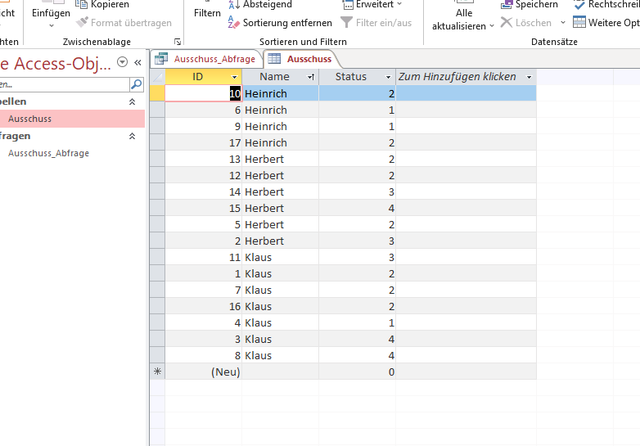Collapse navigation pane with double chevron
Screen dimensions: 640x446
click(138, 62)
